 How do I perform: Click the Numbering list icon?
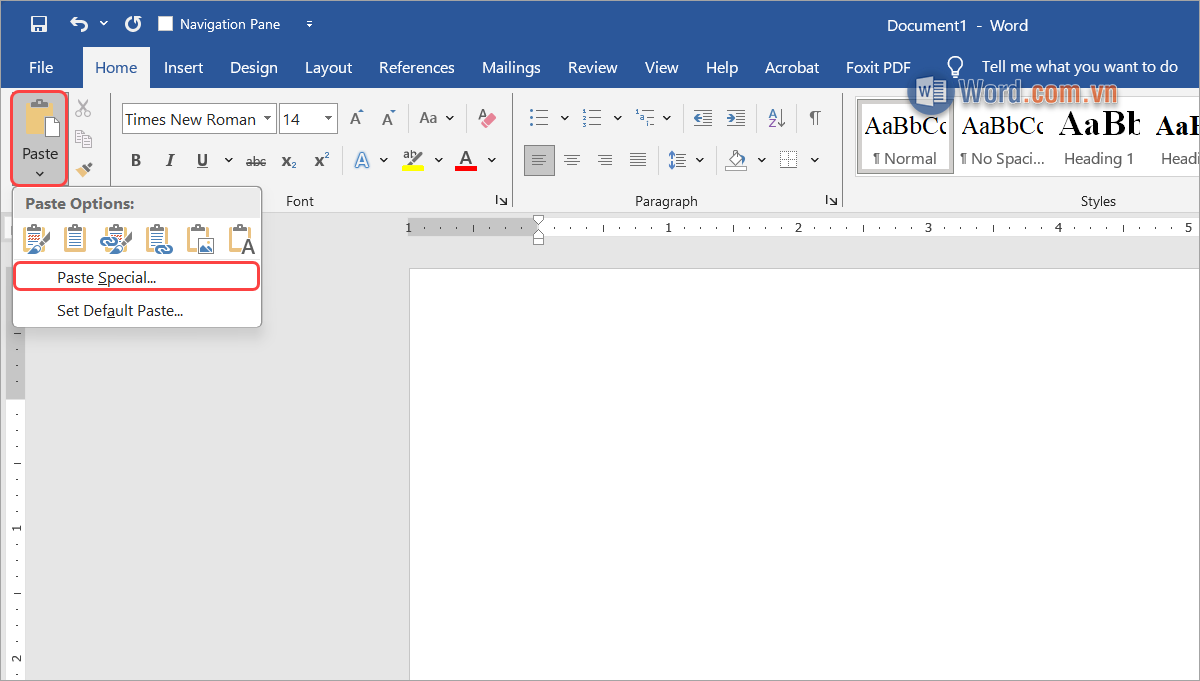click(592, 118)
